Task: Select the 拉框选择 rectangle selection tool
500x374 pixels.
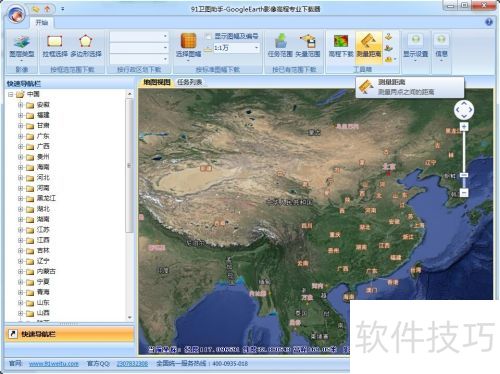Action: point(55,46)
